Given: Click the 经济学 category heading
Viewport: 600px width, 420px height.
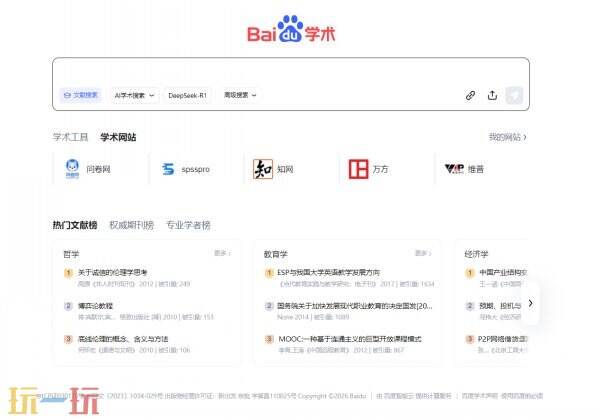Looking at the screenshot, I should click(x=476, y=254).
